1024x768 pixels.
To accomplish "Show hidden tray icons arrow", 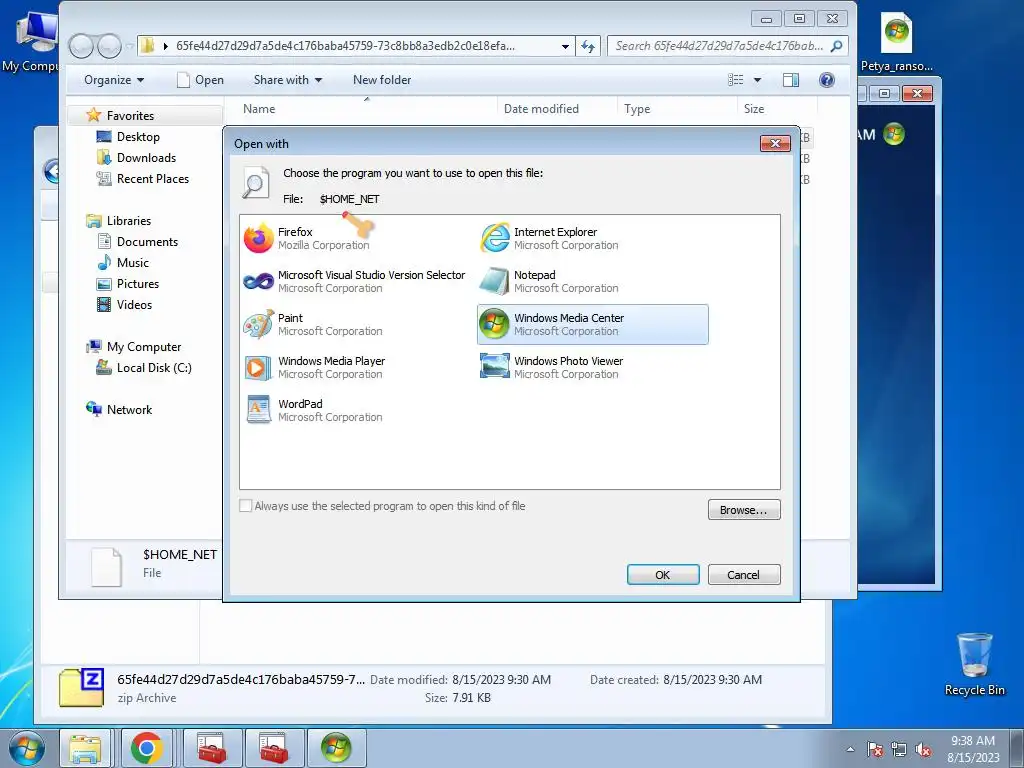I will click(x=850, y=749).
